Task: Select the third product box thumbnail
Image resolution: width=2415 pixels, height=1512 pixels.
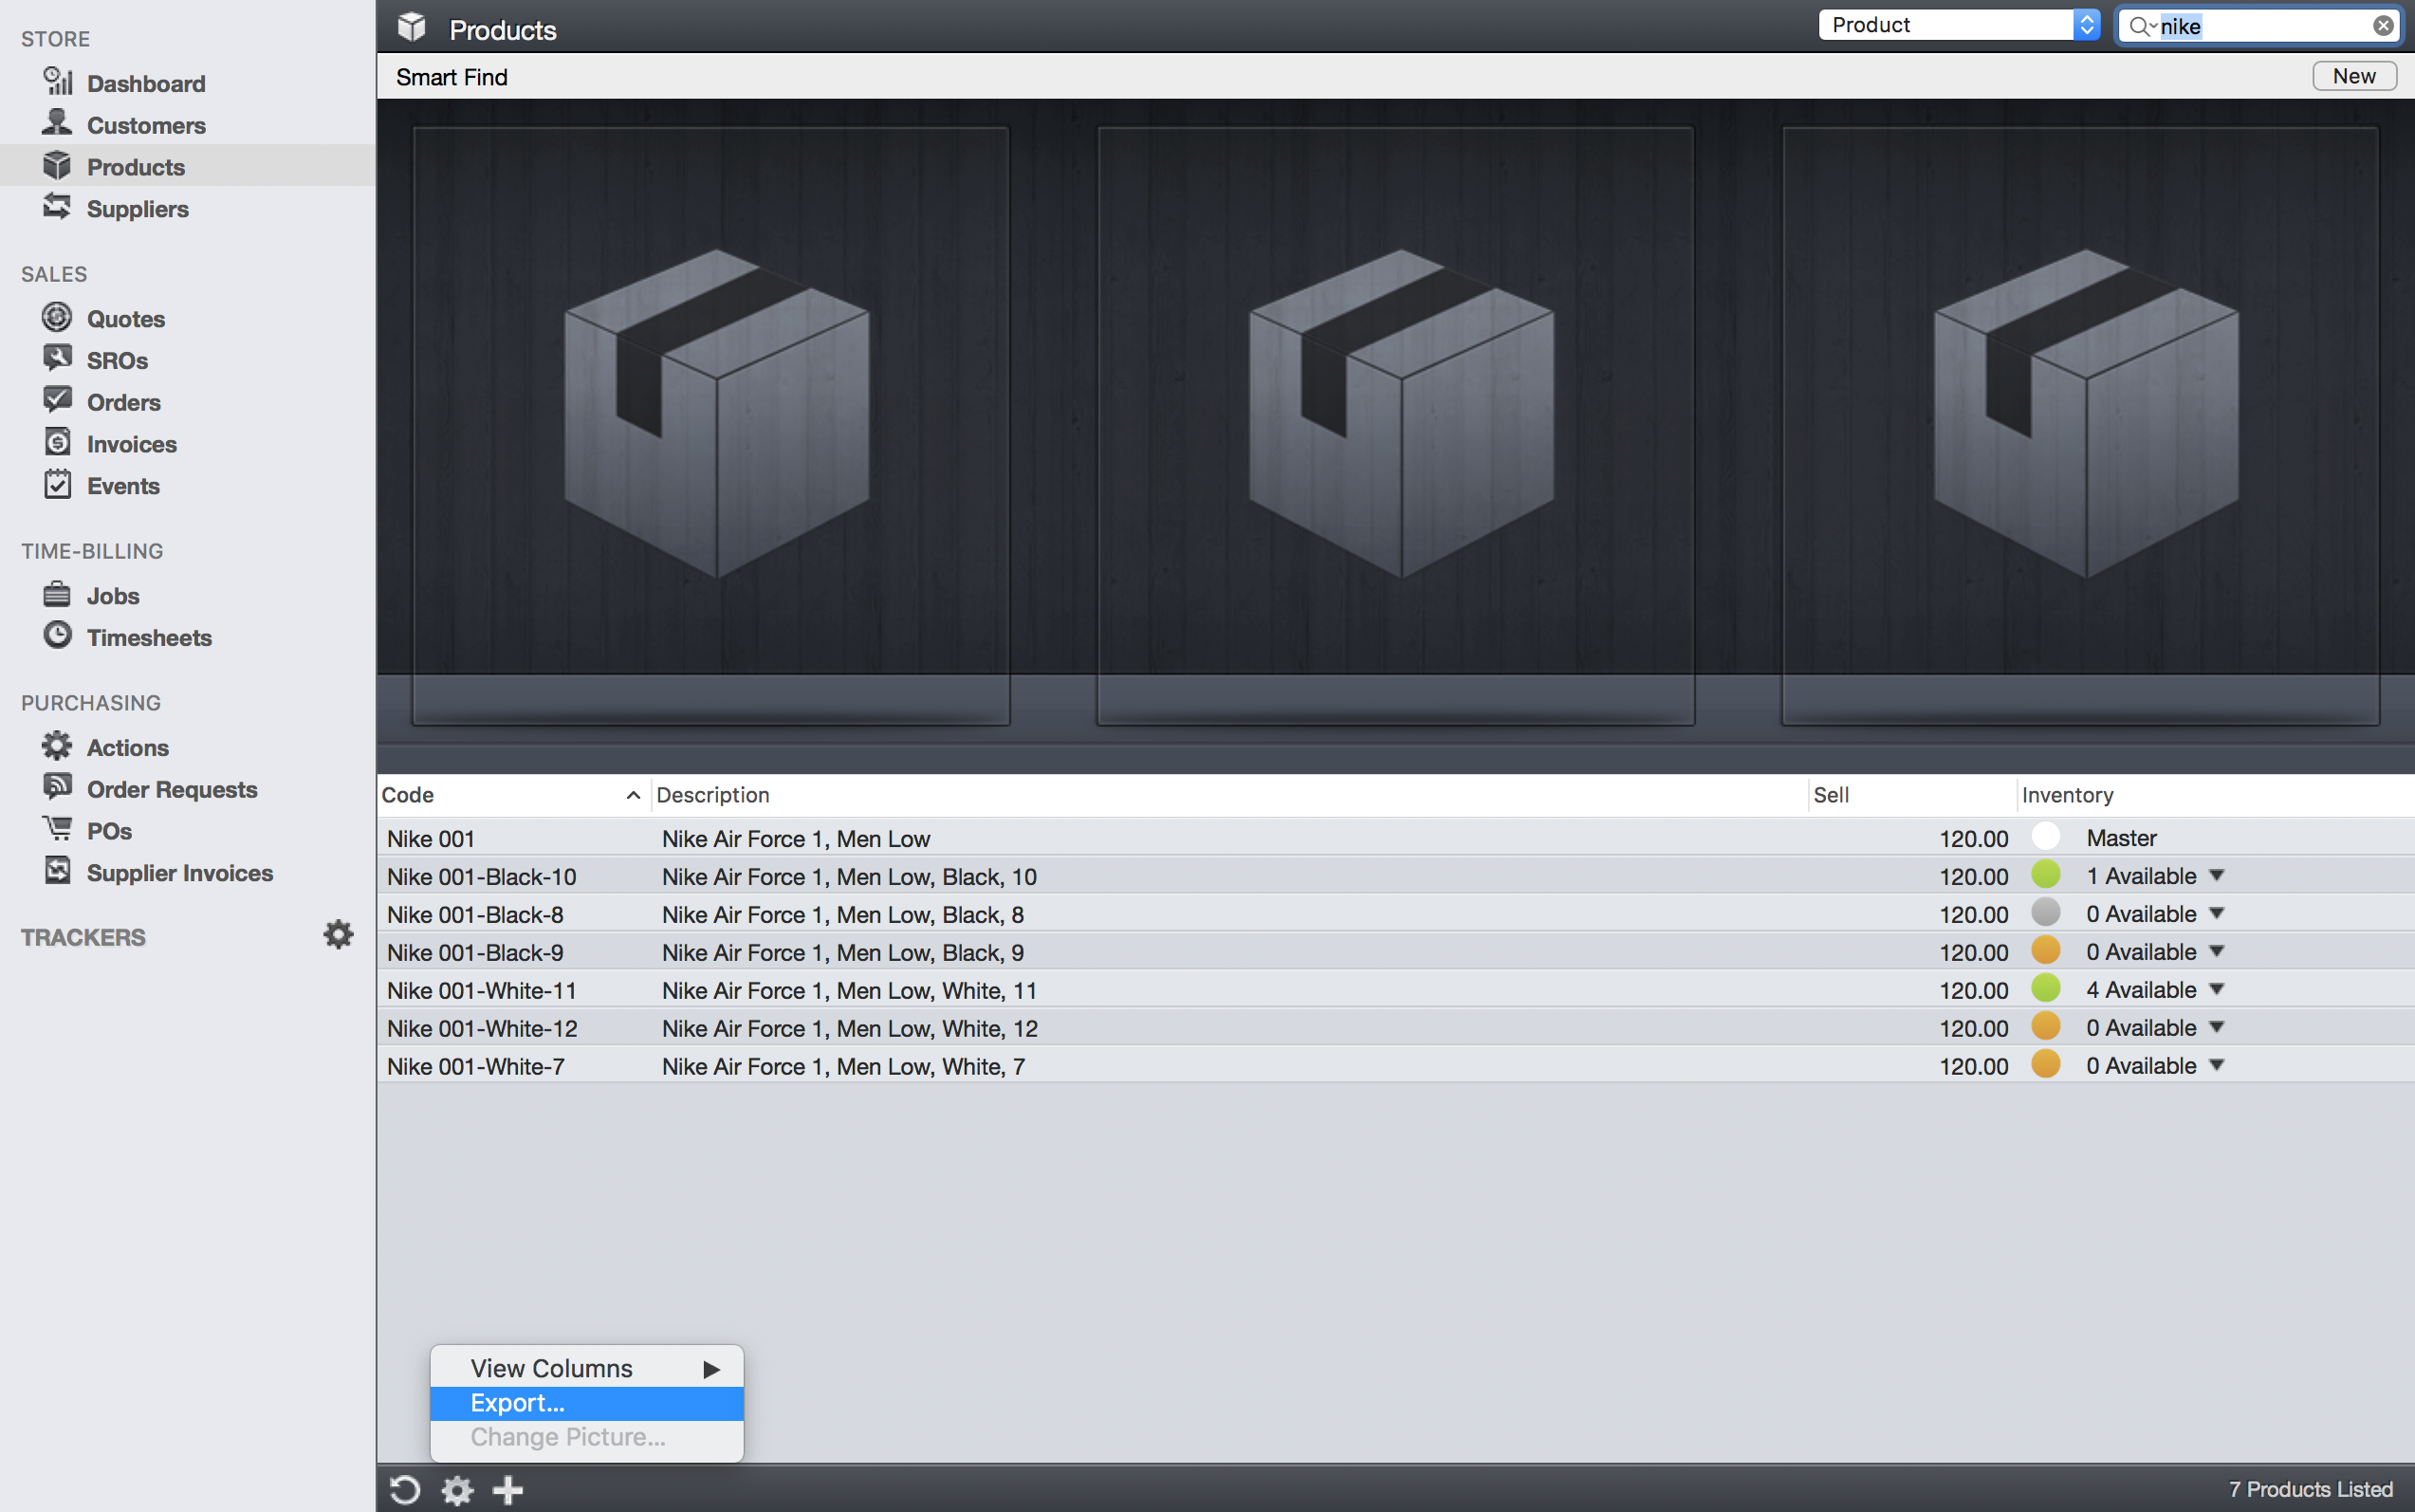Action: point(2080,425)
